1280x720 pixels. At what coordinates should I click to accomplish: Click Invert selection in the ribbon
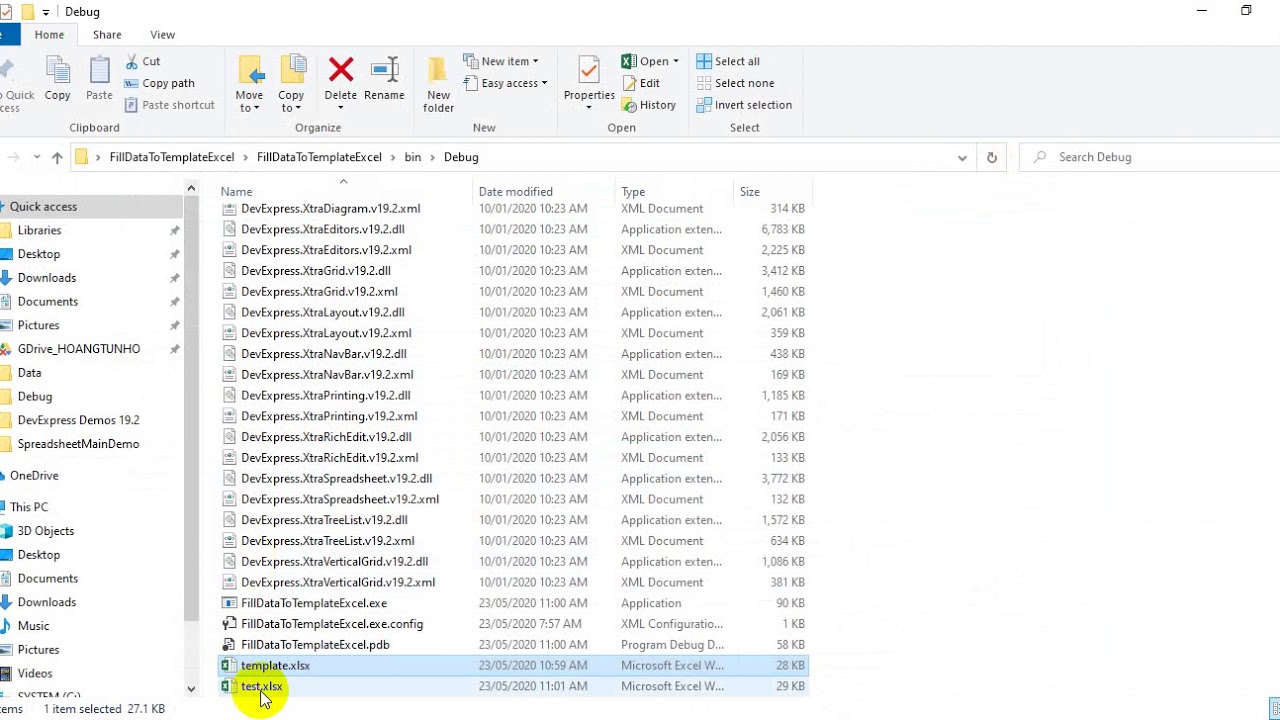(744, 105)
